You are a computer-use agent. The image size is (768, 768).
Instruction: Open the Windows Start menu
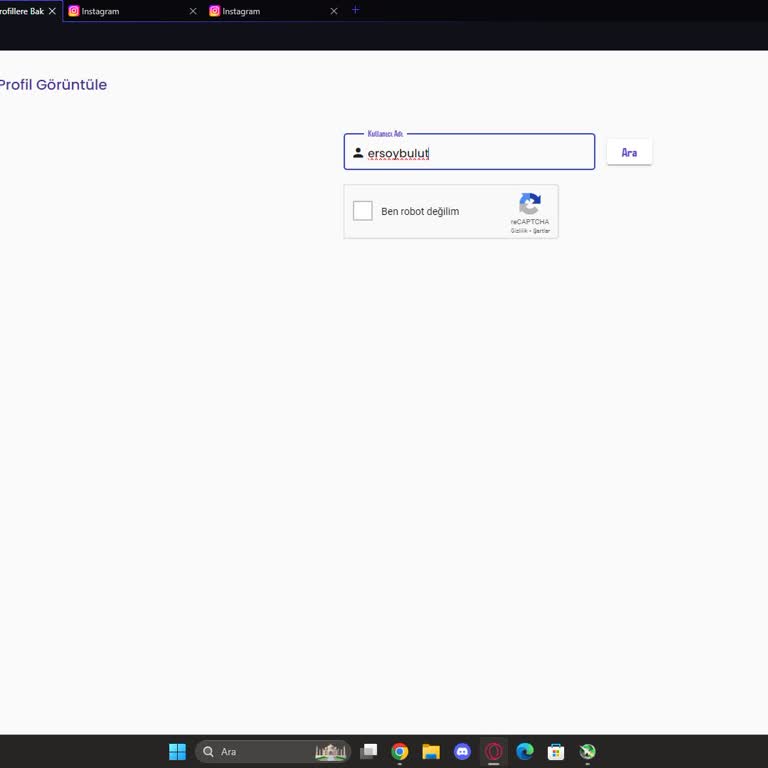(x=177, y=751)
